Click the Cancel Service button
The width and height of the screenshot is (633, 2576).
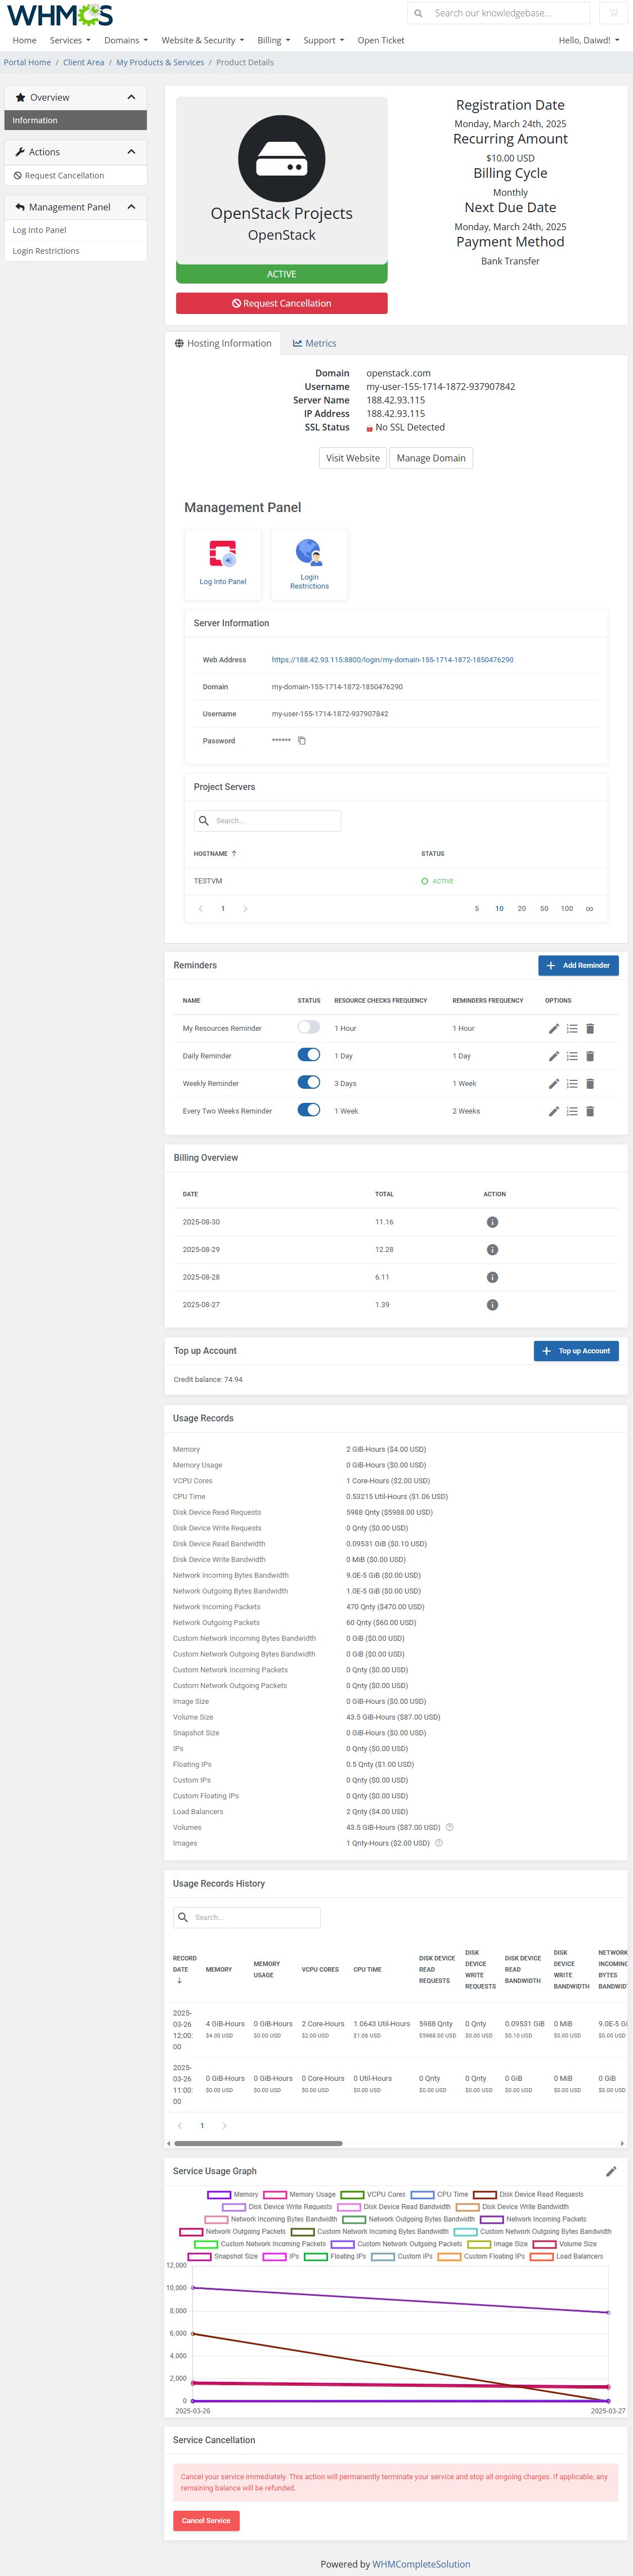coord(206,2521)
